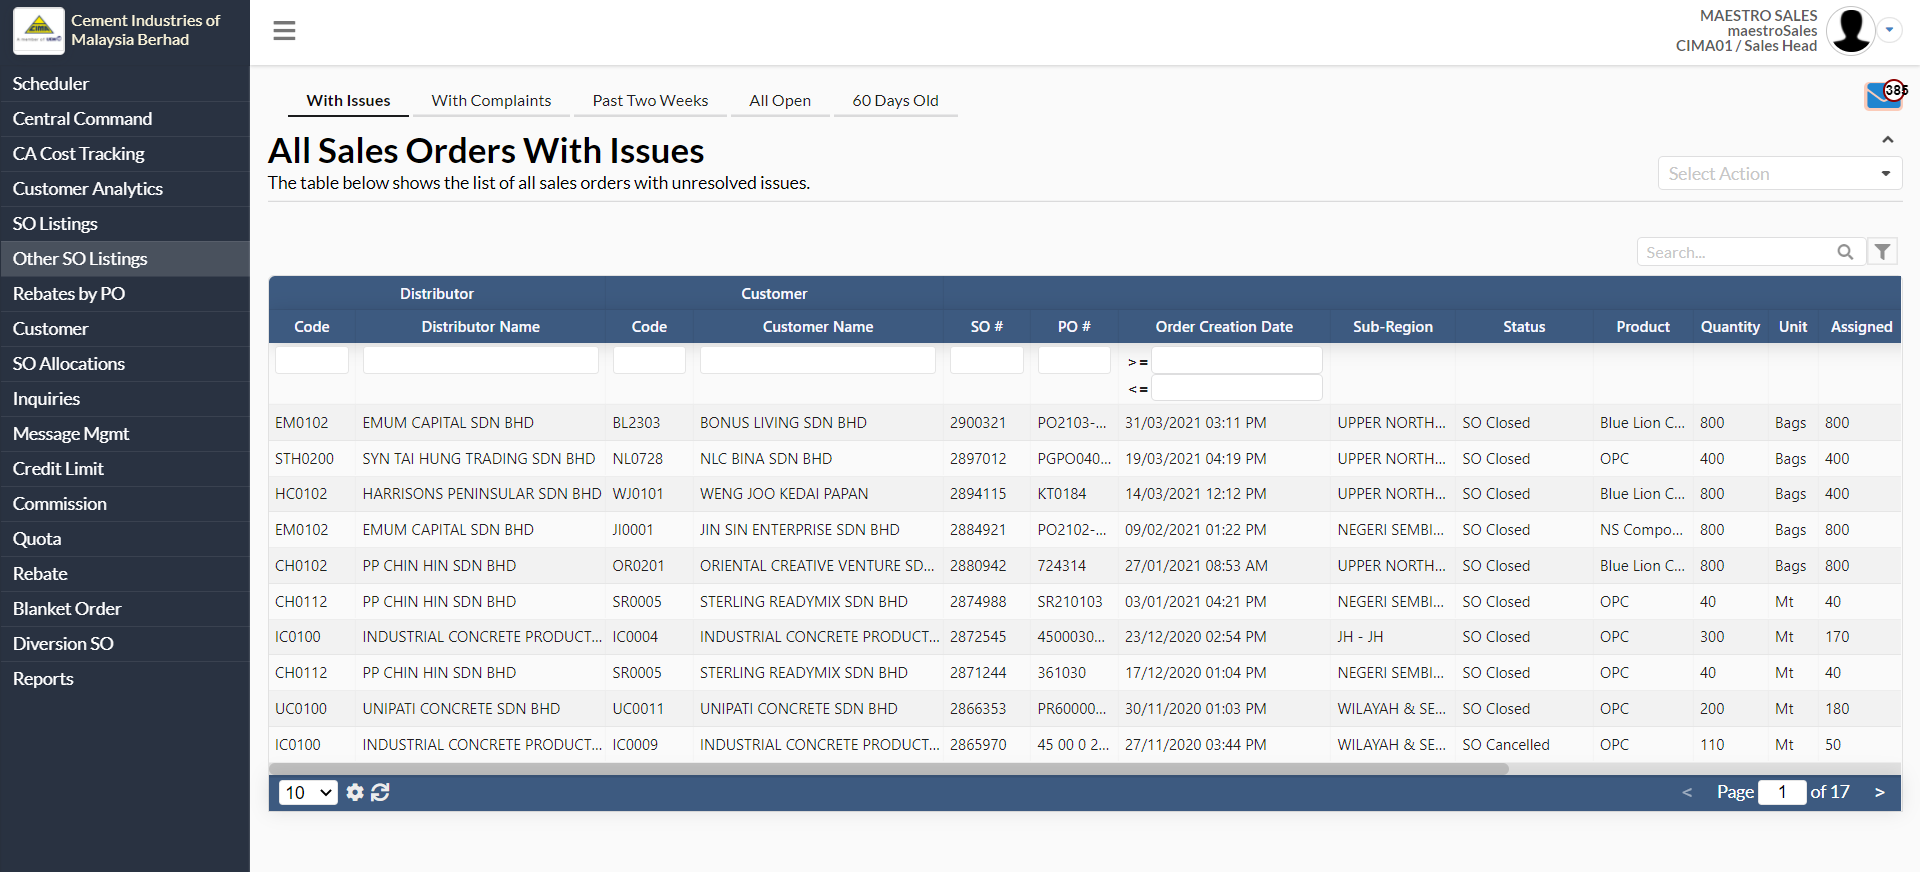Sort by Product column header
This screenshot has width=1920, height=872.
pyautogui.click(x=1643, y=327)
